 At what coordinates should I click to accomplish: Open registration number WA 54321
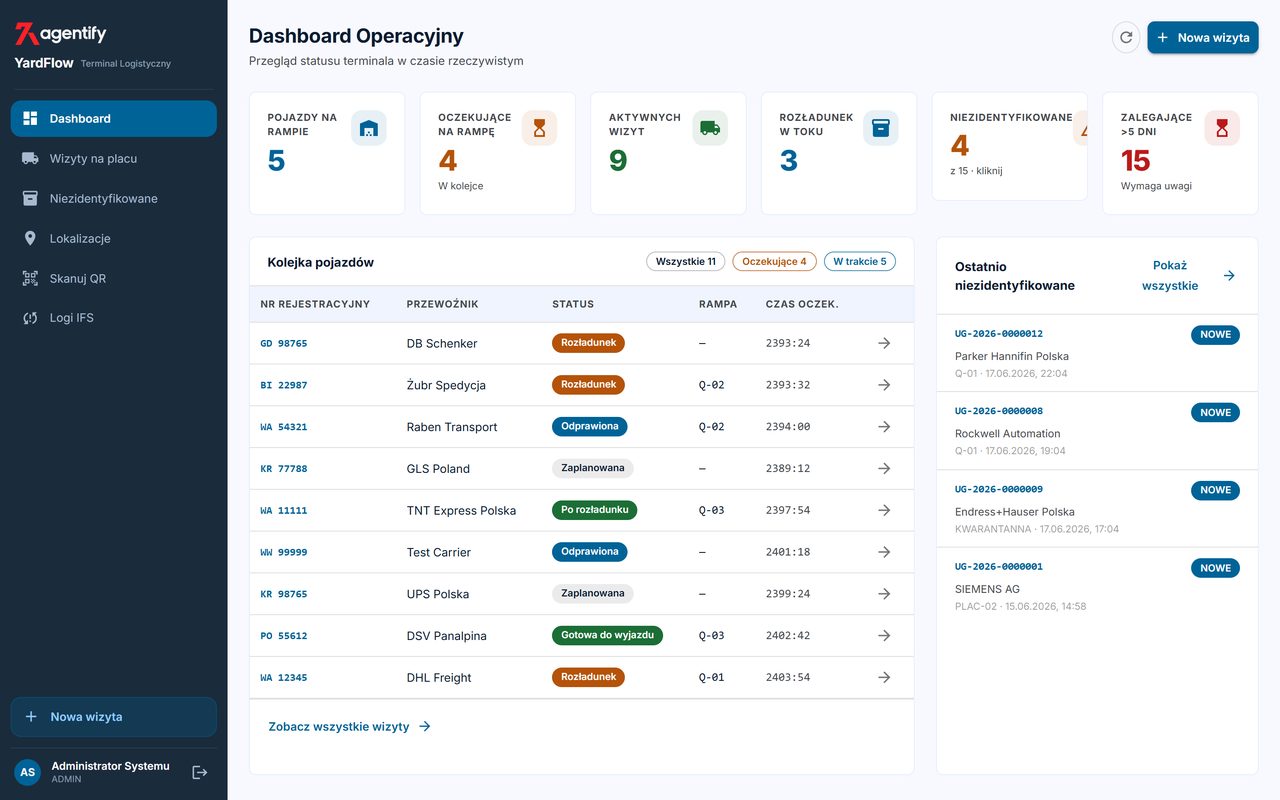[x=284, y=427]
